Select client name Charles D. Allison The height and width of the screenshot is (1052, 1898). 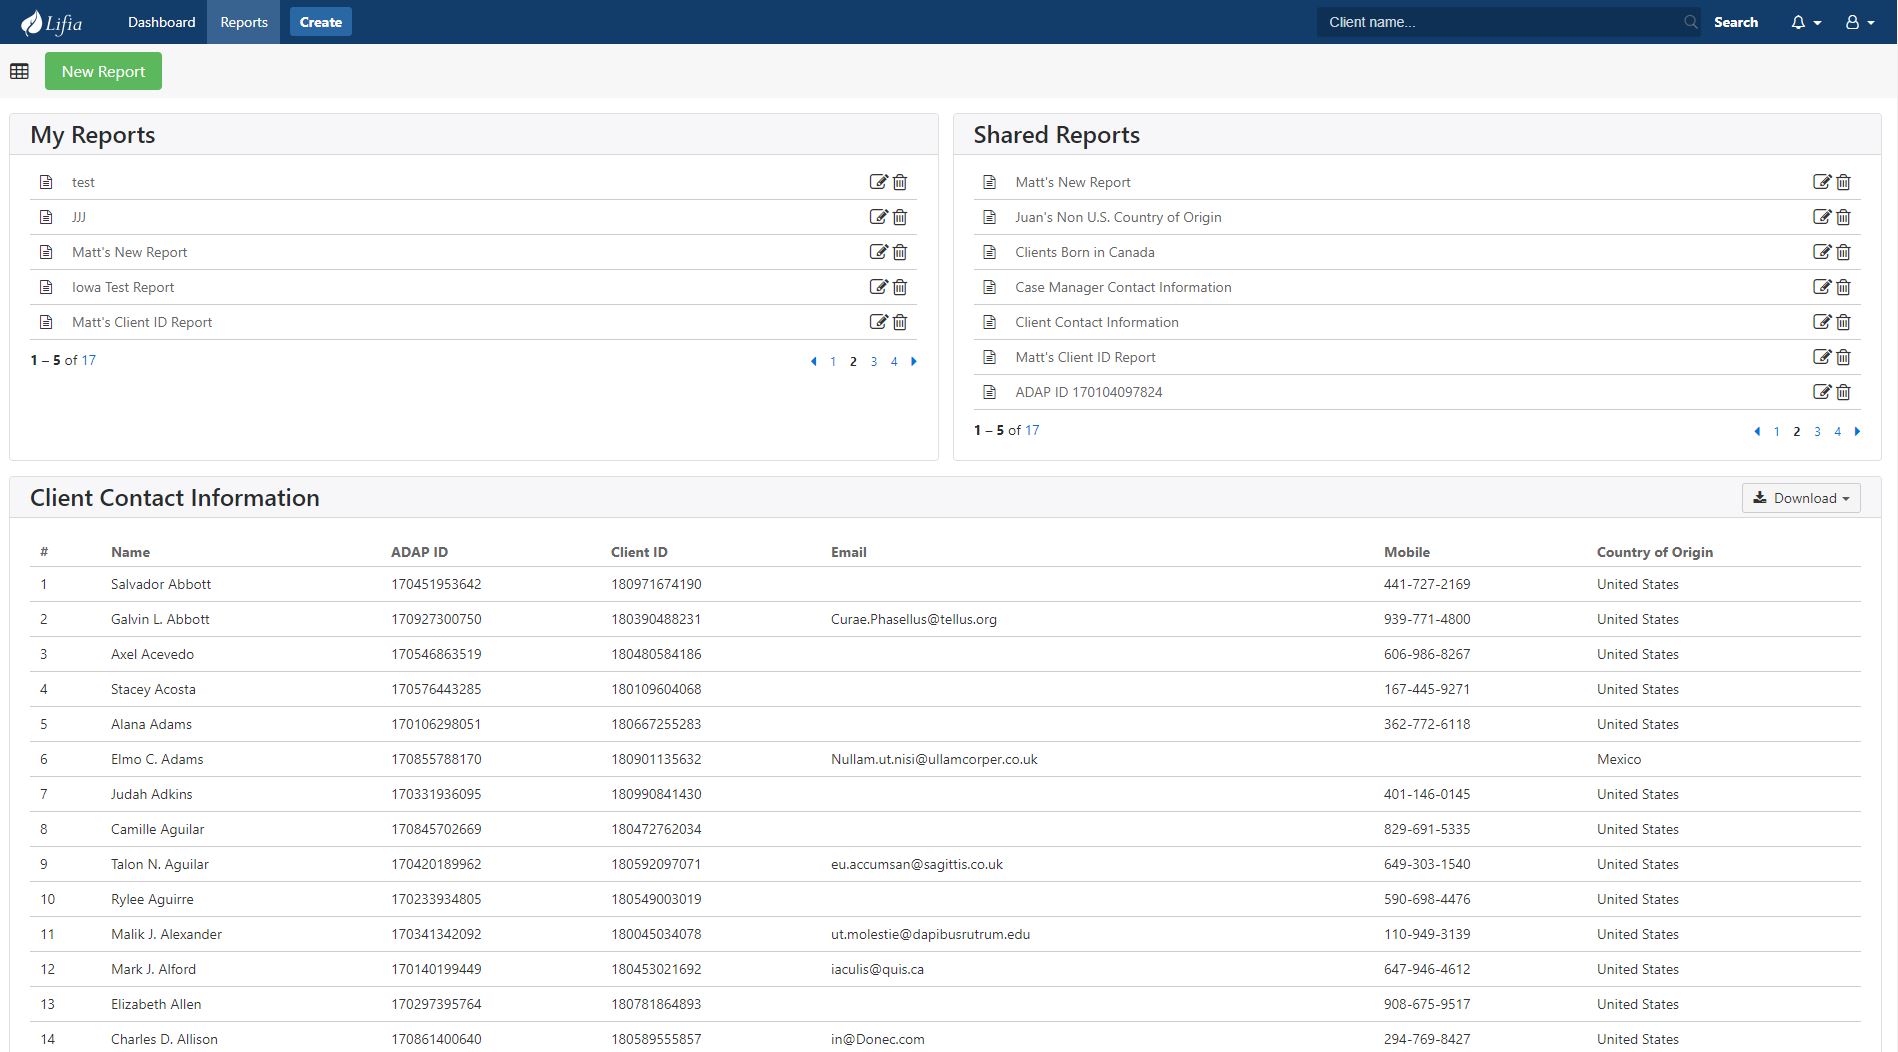(164, 1039)
